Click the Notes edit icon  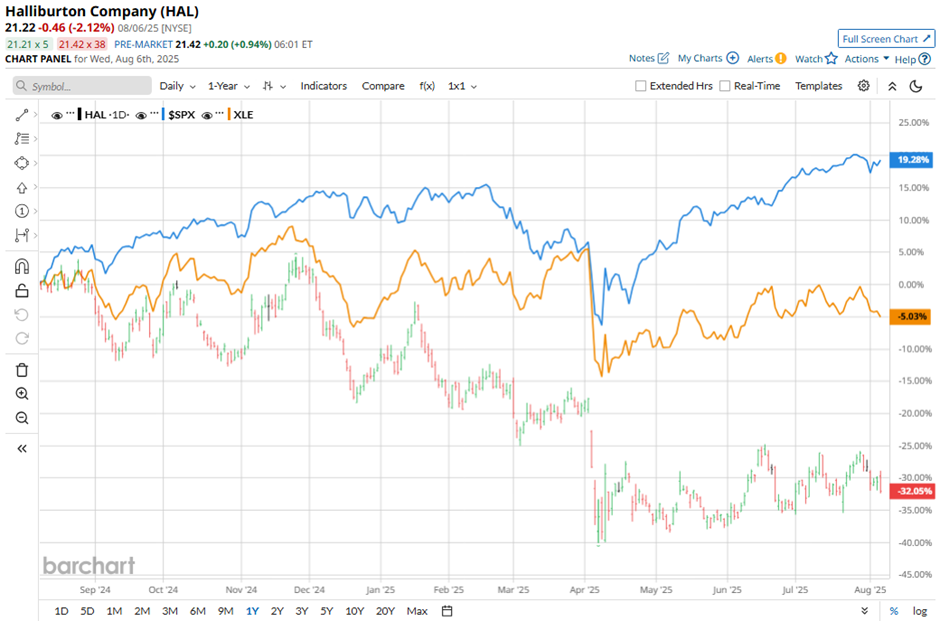[x=663, y=58]
